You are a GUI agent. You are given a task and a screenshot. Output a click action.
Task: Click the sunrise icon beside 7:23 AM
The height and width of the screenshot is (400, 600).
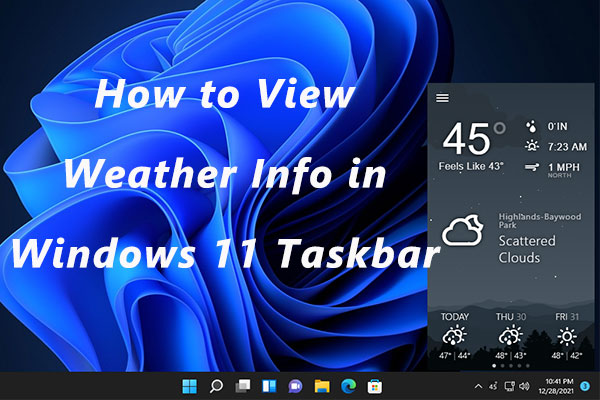[532, 146]
